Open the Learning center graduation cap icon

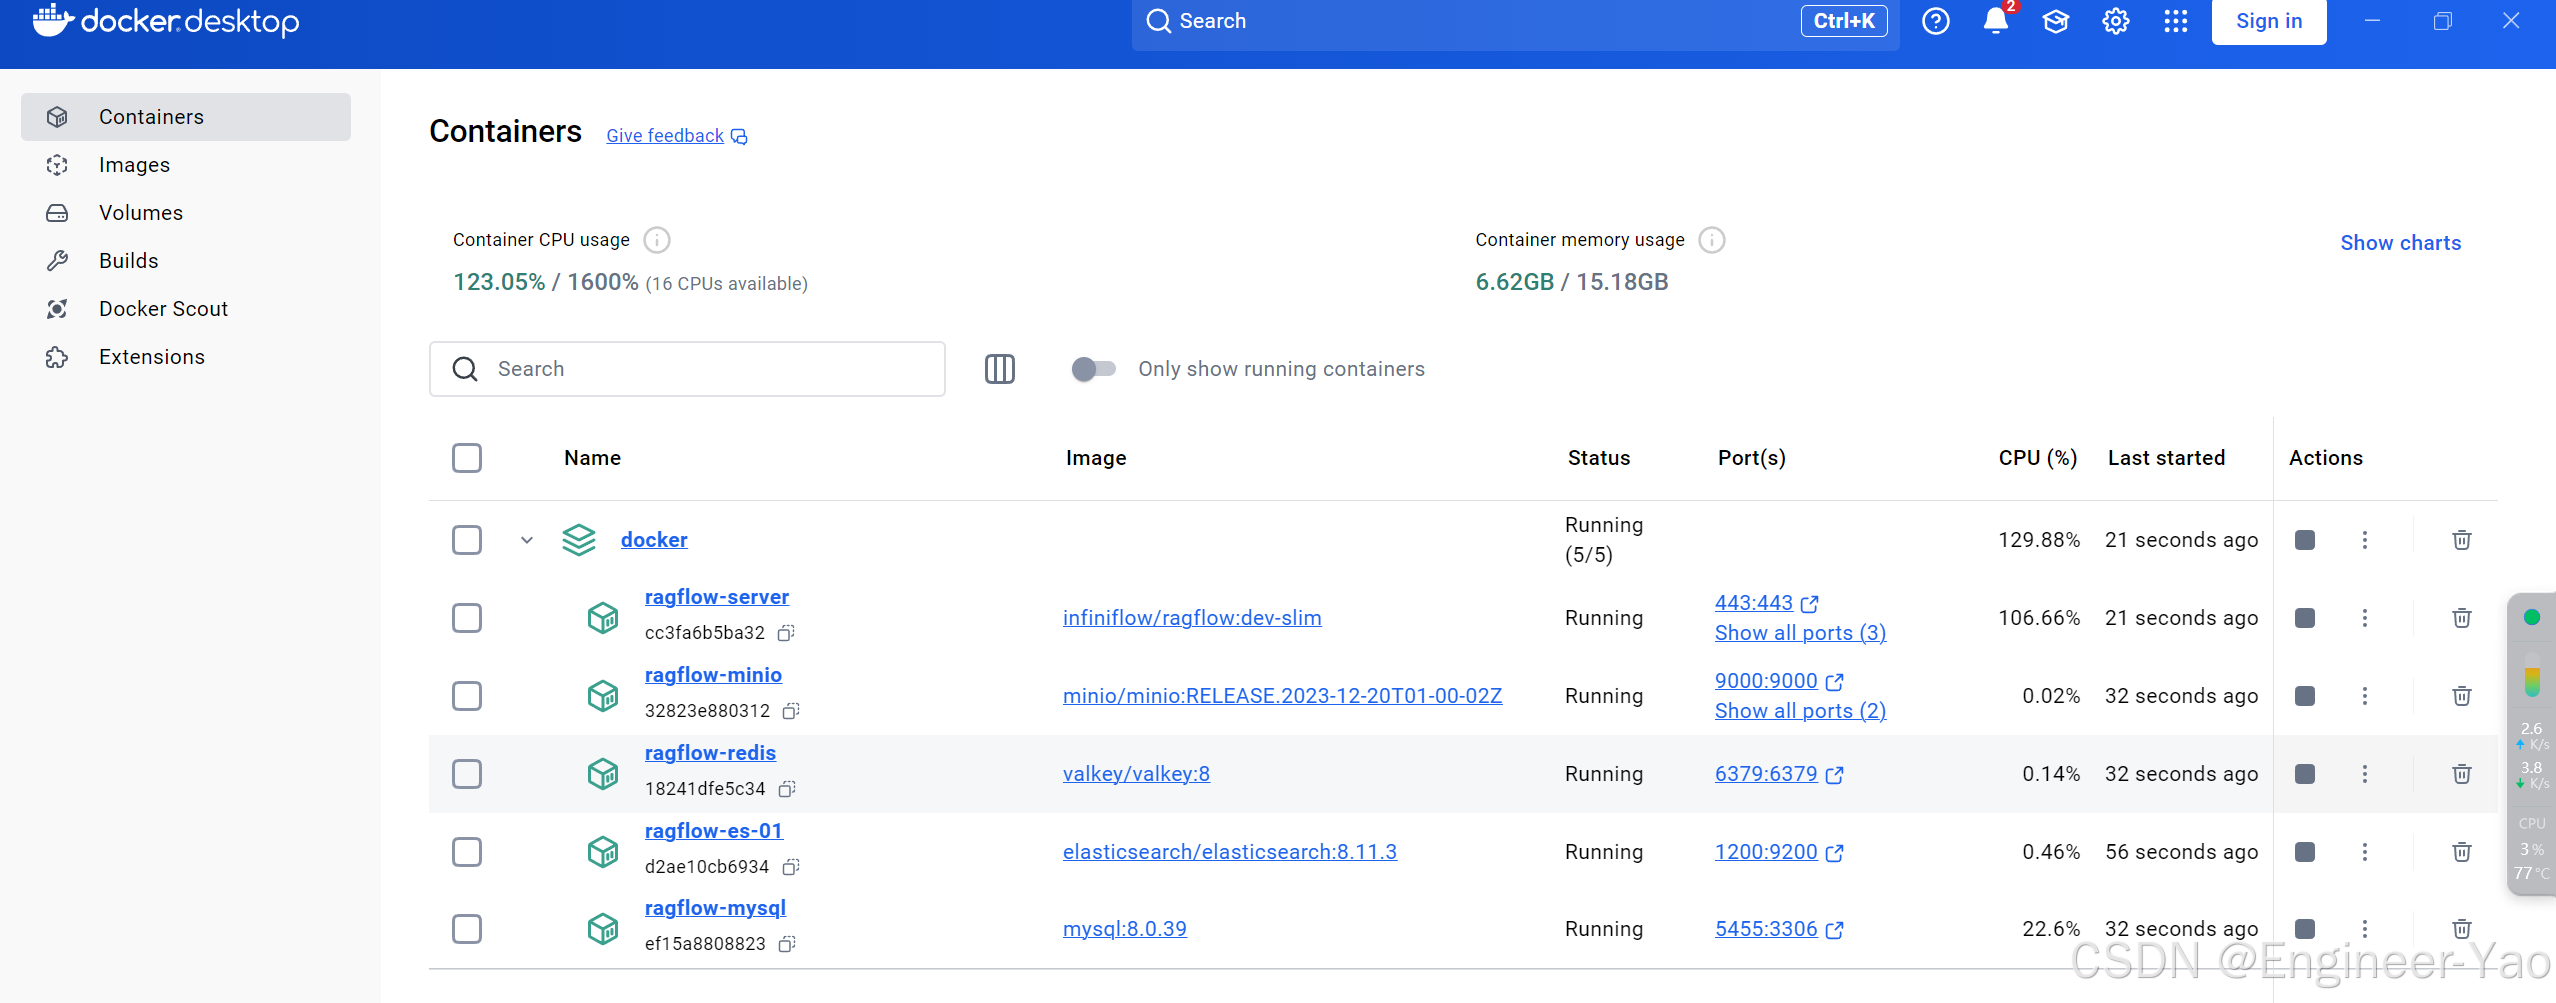(2056, 21)
